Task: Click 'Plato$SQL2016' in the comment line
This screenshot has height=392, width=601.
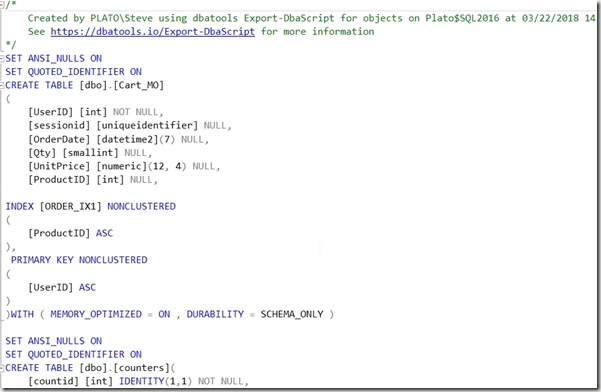Action: pyautogui.click(x=462, y=18)
